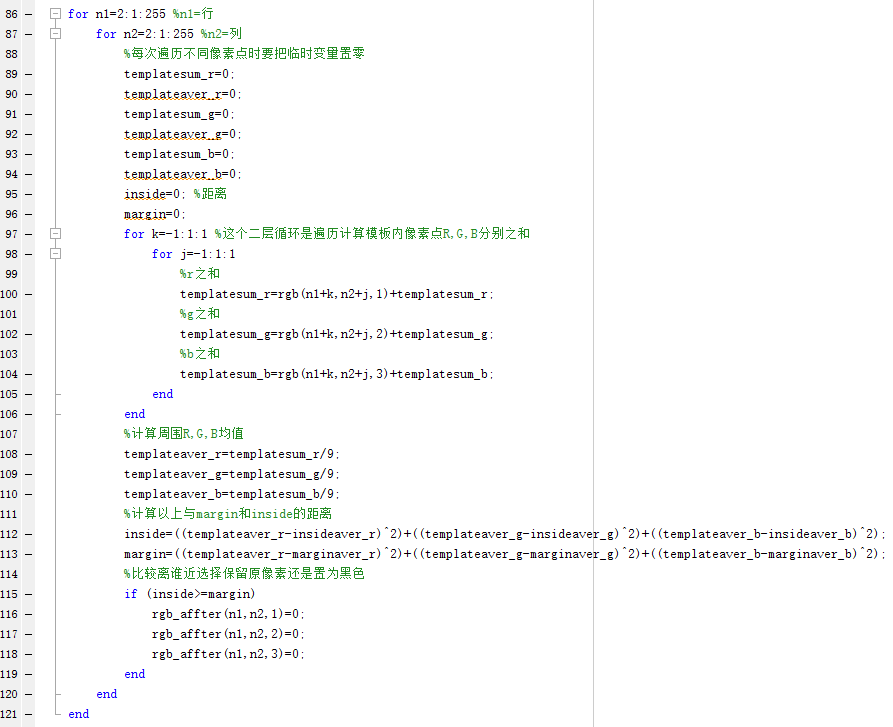Screen dimensions: 893x727
Task: Click the templatesum_r=rgb(n1+k,n2+j,1) statement
Action: 337,294
